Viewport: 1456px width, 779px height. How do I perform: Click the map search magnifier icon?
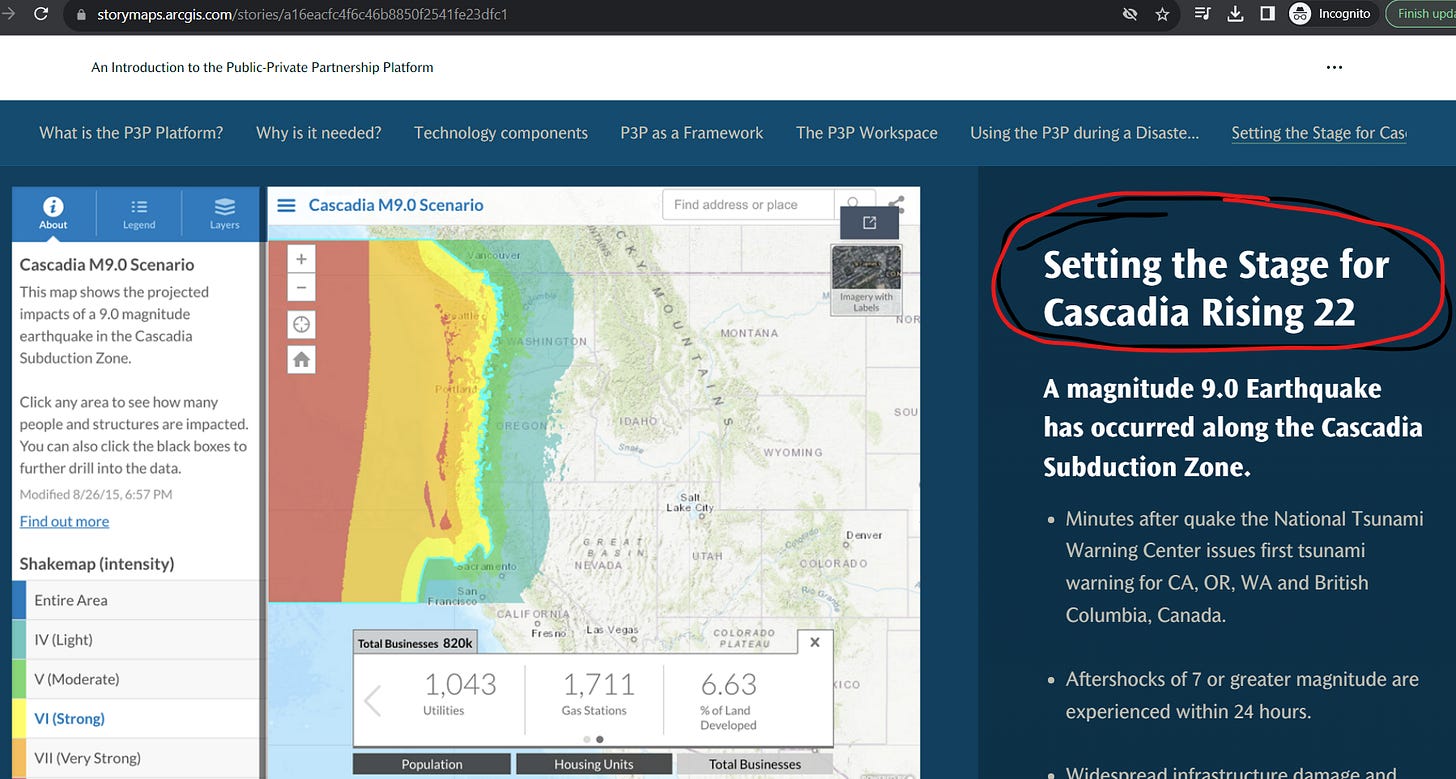pyautogui.click(x=853, y=205)
